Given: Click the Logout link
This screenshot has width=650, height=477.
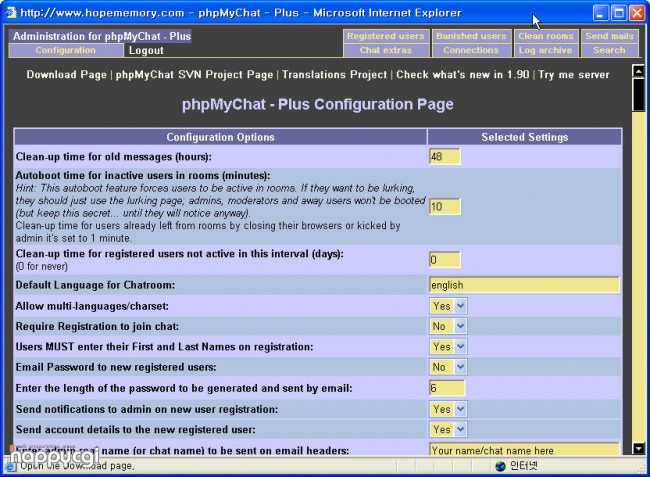Looking at the screenshot, I should (x=146, y=51).
